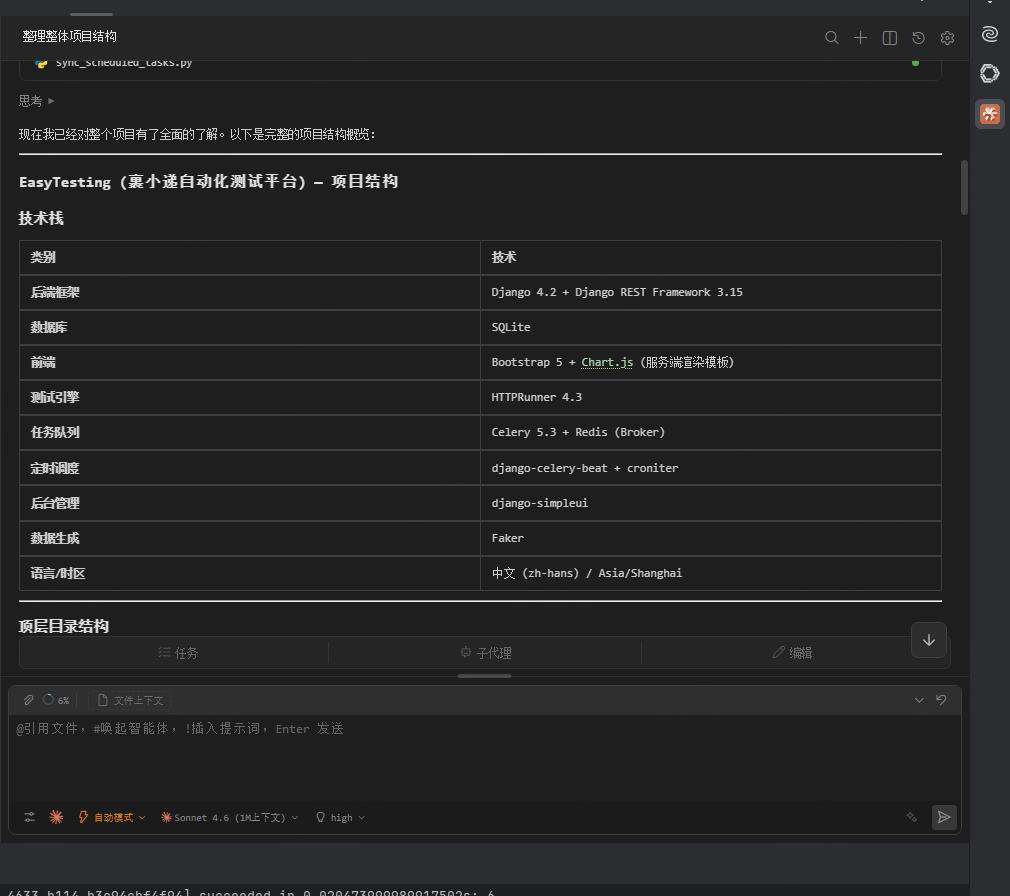Switch to the 子代理 tab
Image resolution: width=1010 pixels, height=896 pixels.
486,653
